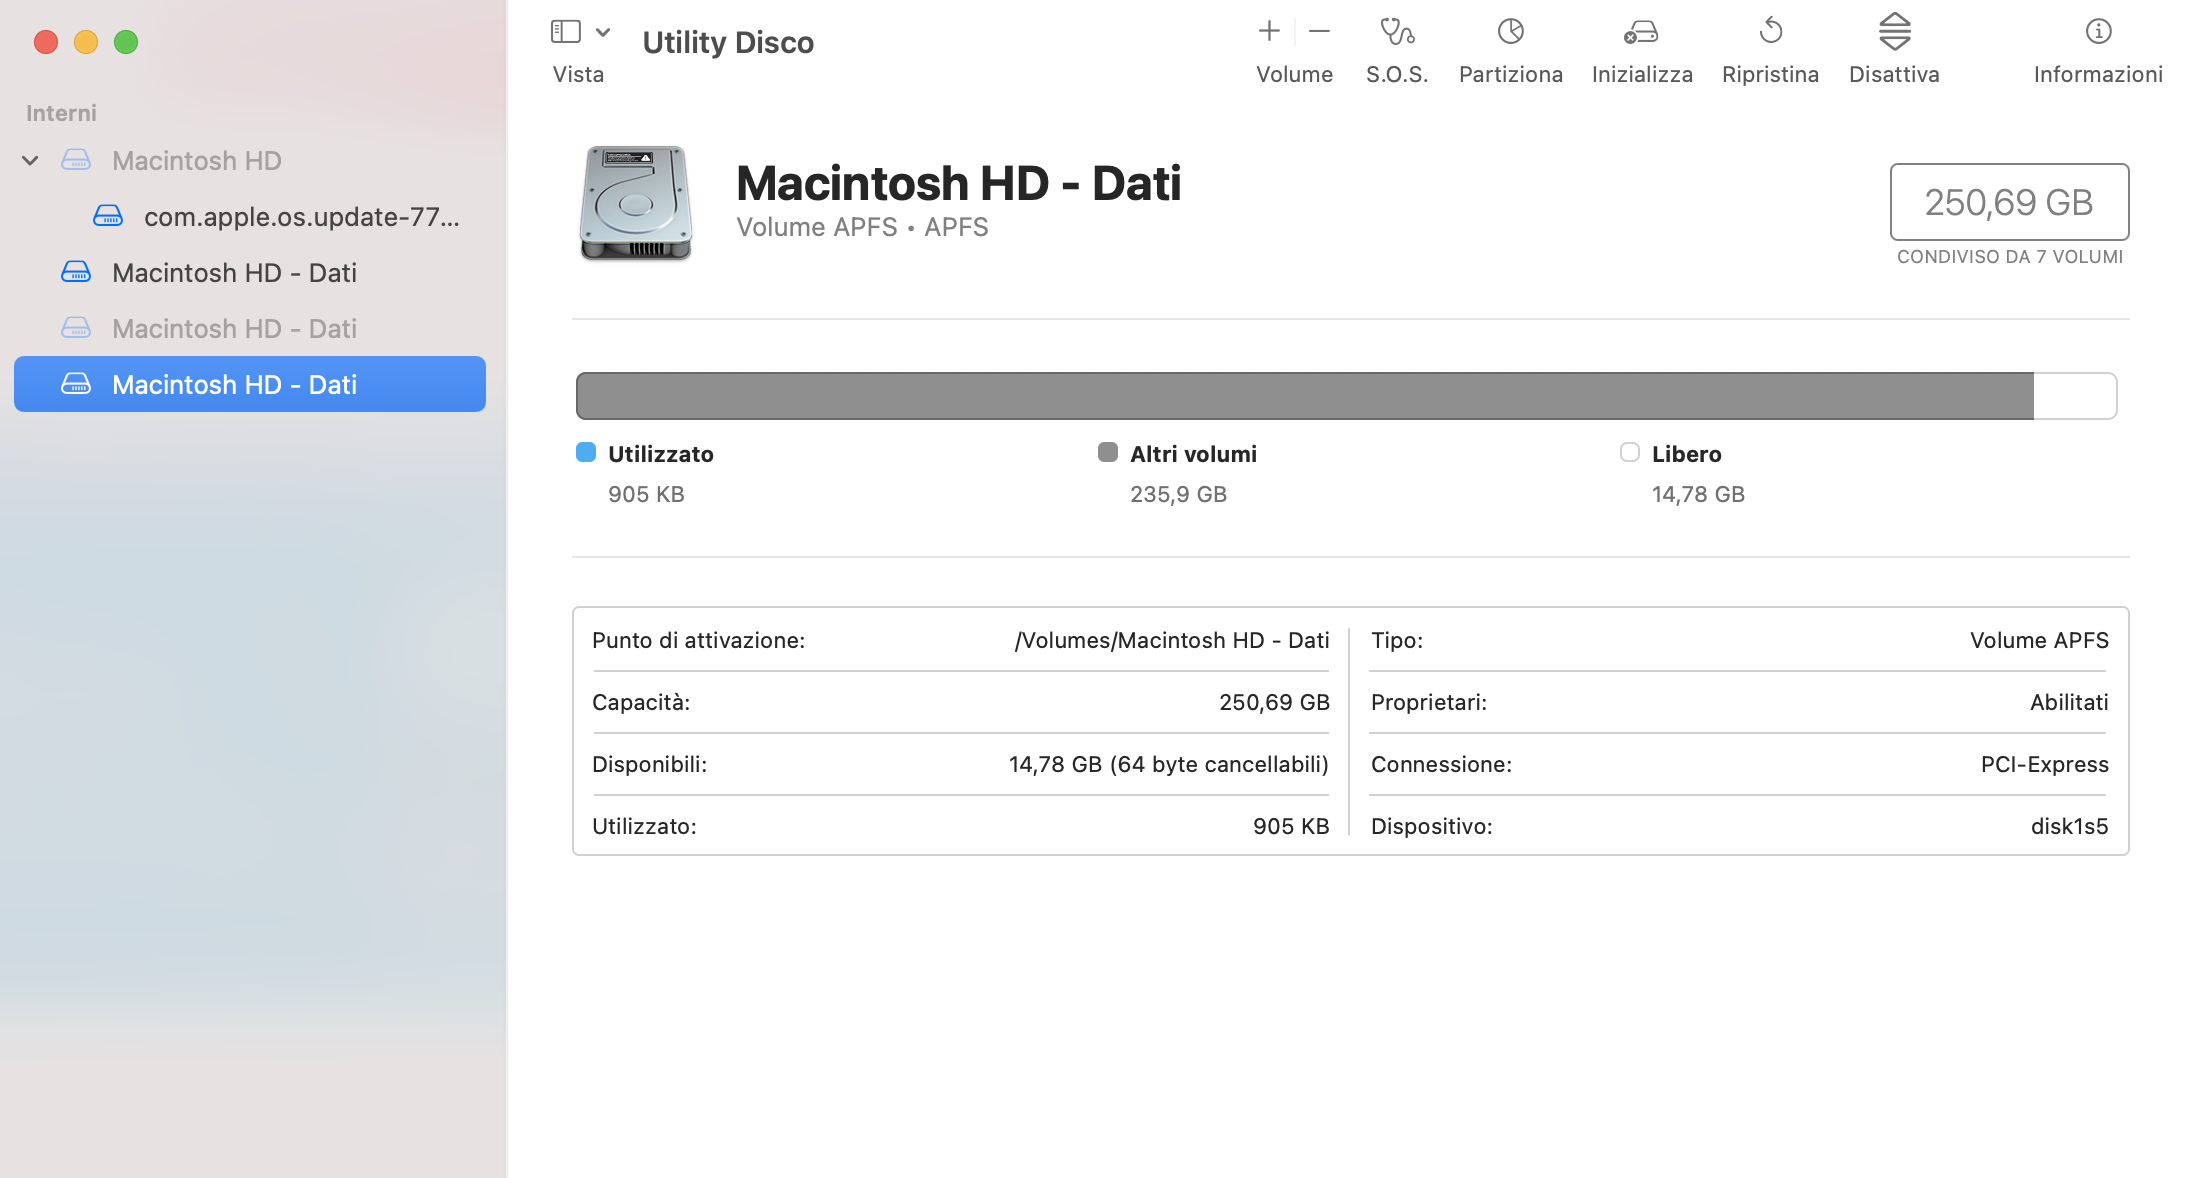Click the Proprietari Abilitati value
The image size is (2188, 1178).
pos(2069,702)
